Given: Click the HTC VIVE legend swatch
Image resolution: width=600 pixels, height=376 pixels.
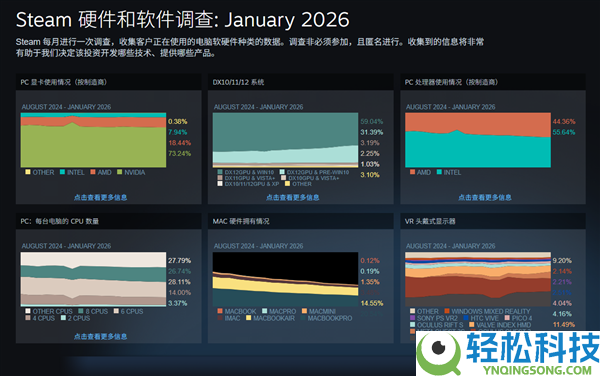Looking at the screenshot, I should coord(466,318).
